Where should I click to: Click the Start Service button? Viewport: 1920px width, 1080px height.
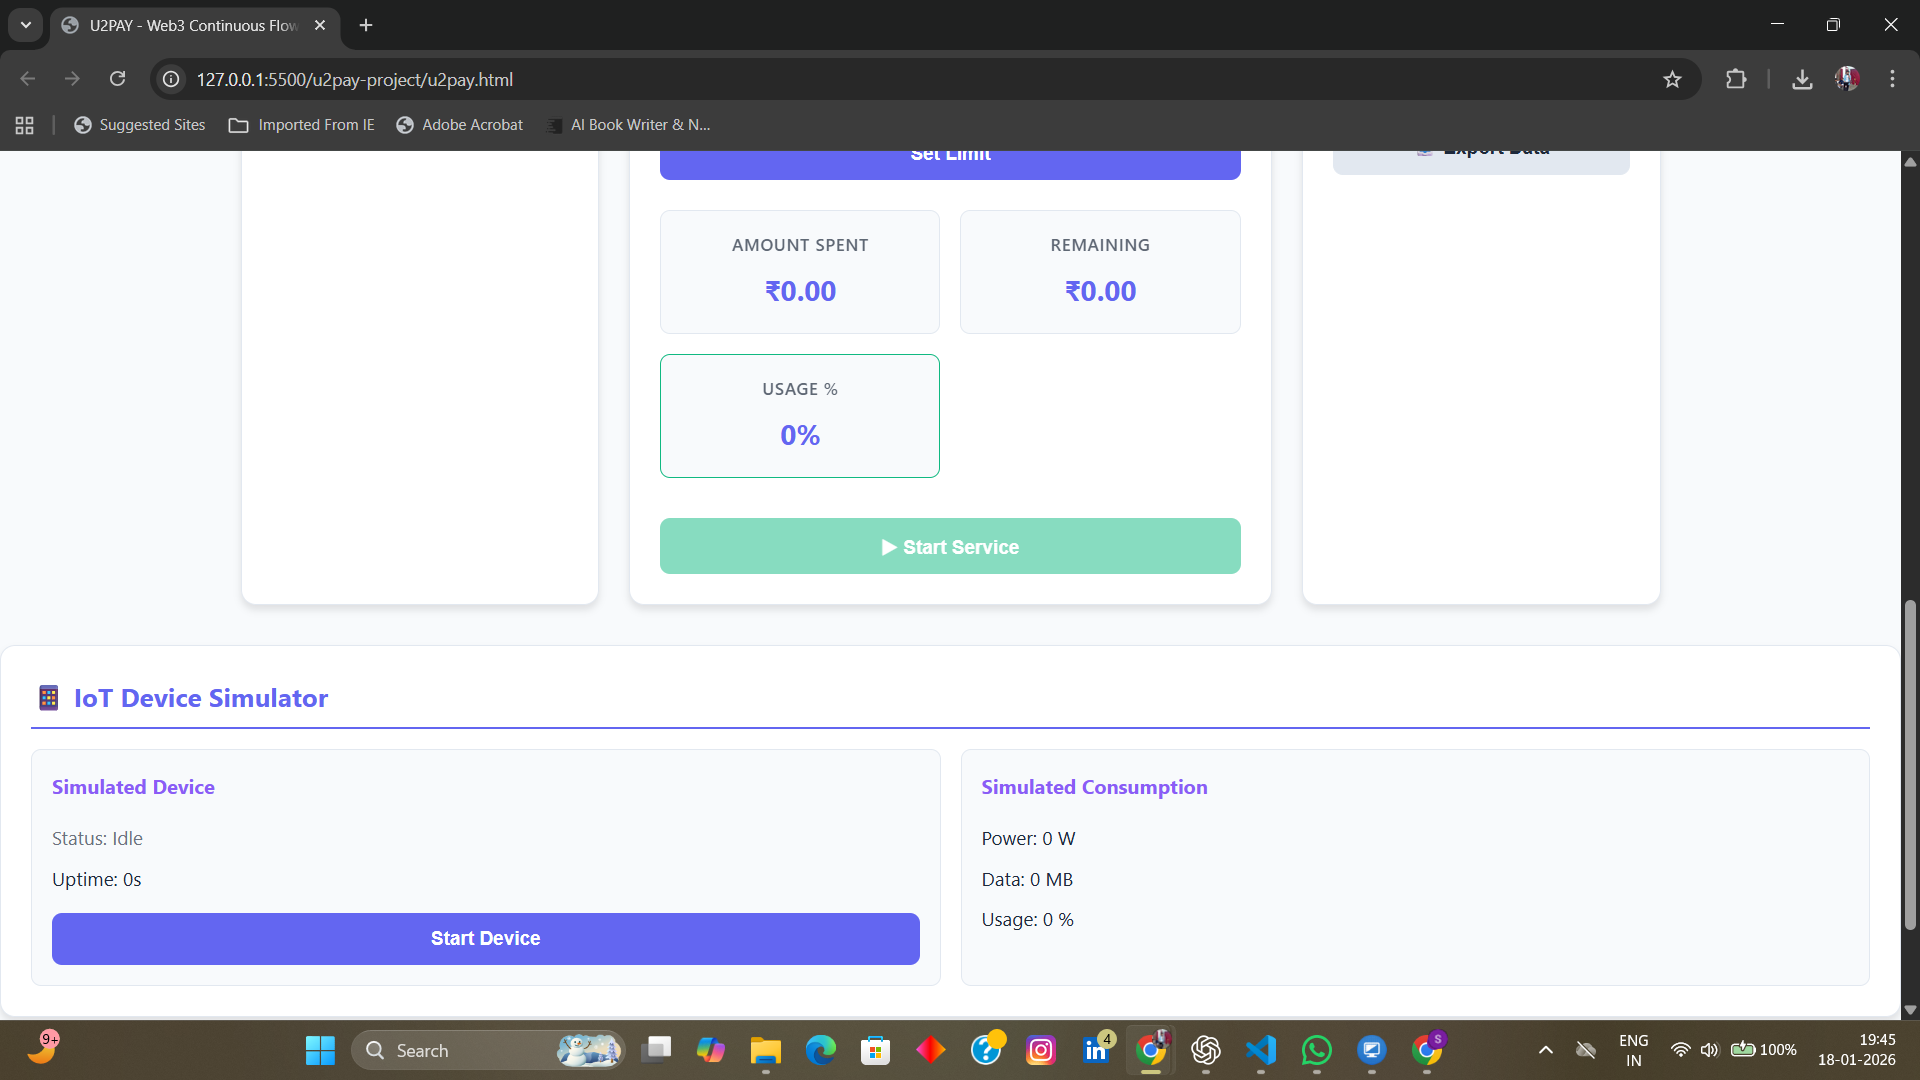click(x=950, y=546)
